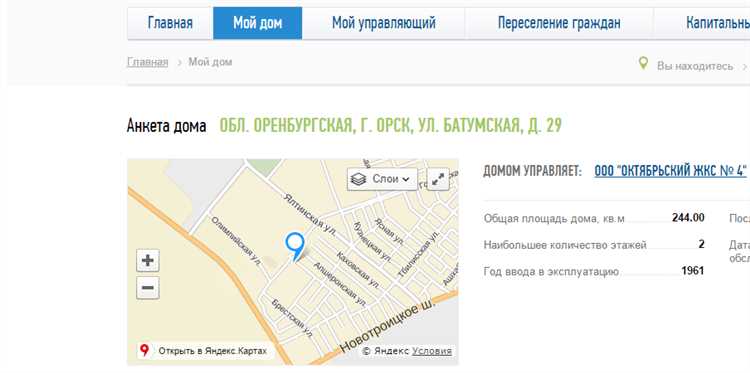
Task: Click the Домом управляет label
Action: [532, 171]
